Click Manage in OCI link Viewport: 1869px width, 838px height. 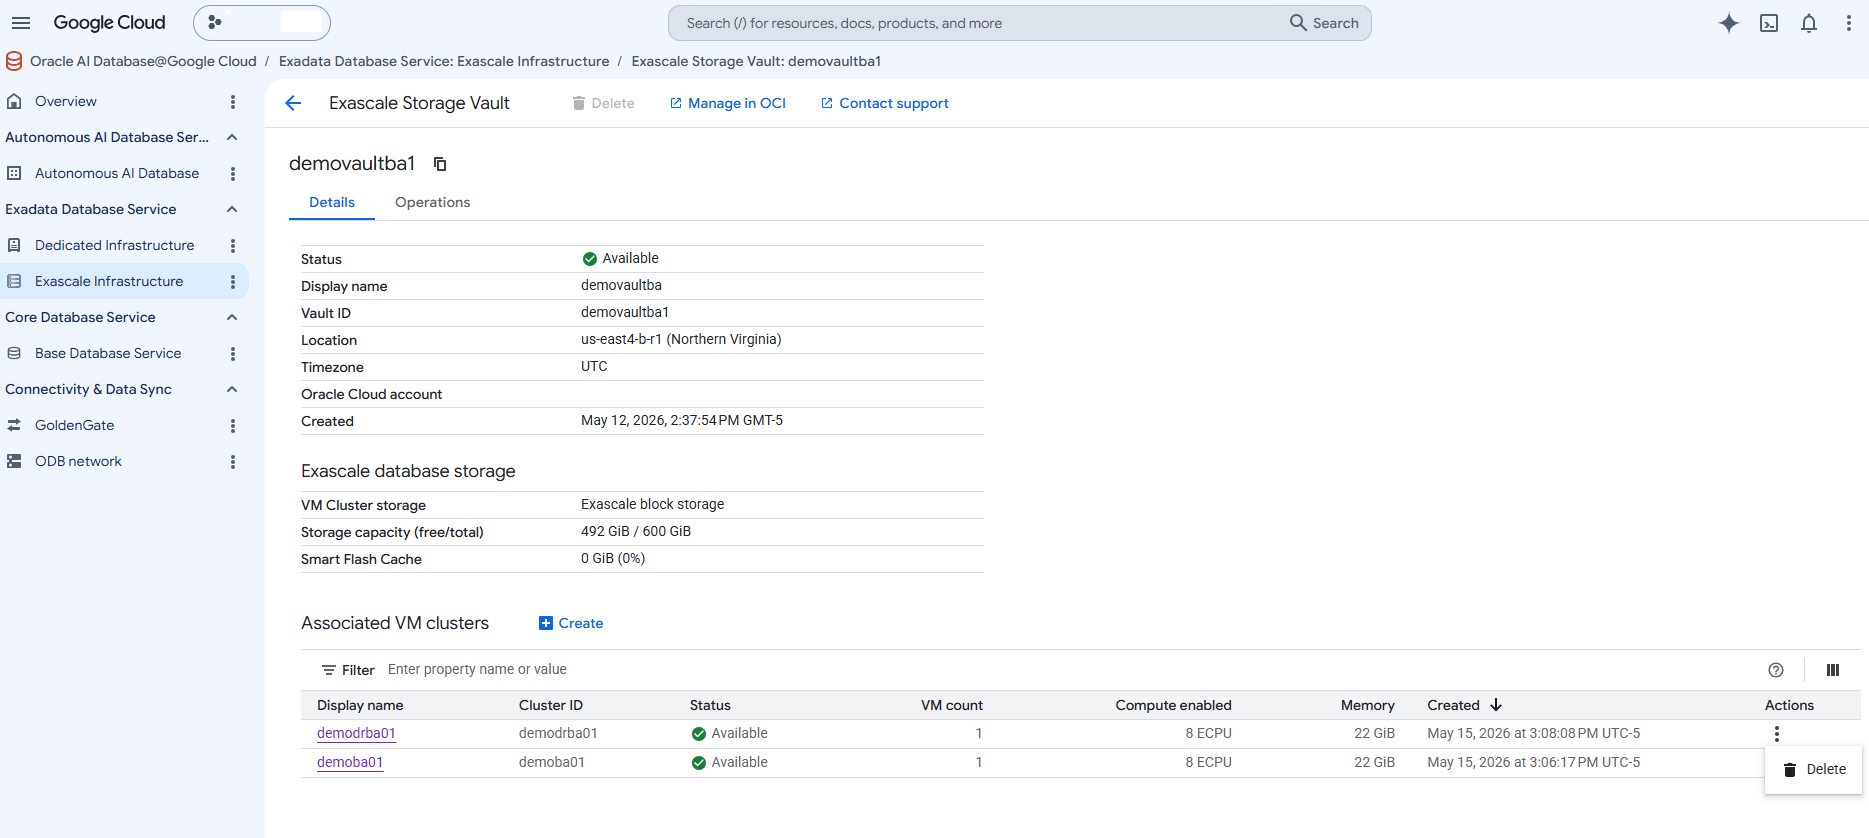point(728,103)
